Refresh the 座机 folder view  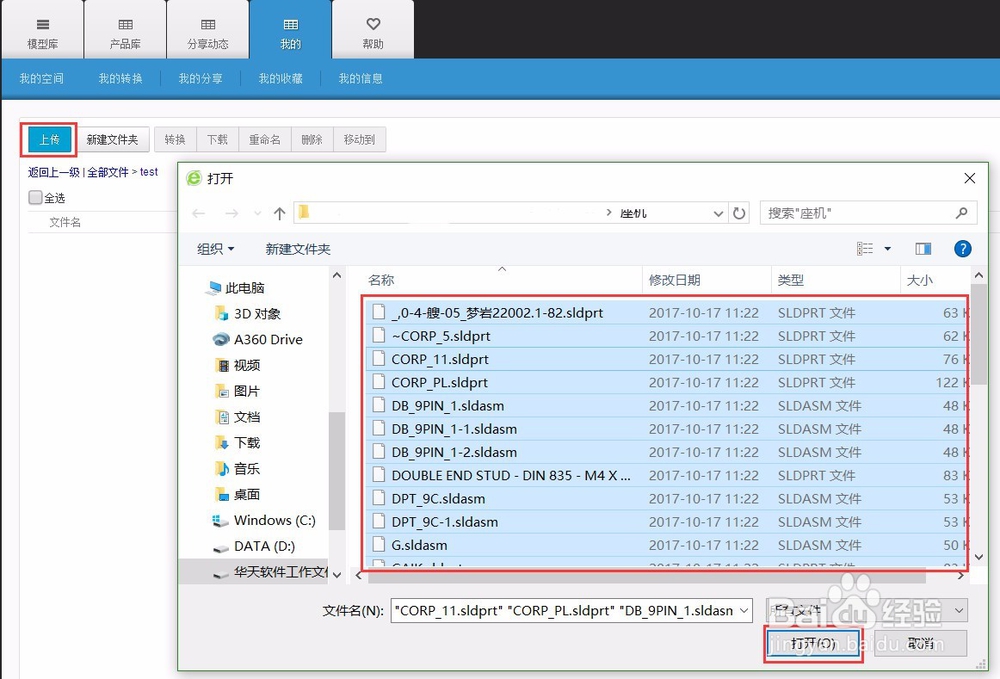(738, 212)
